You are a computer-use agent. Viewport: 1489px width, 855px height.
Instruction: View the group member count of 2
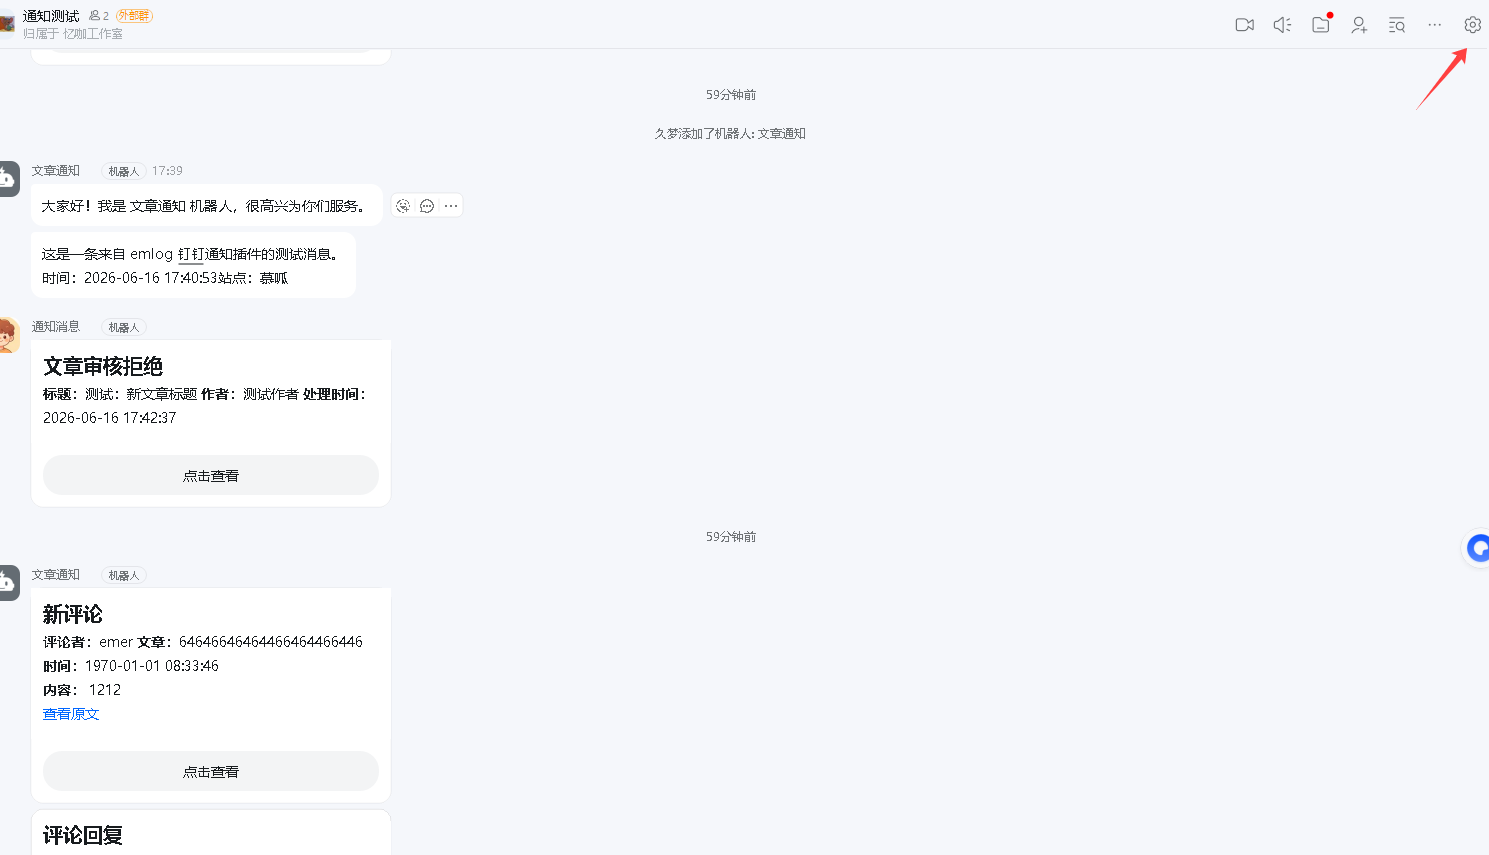pos(99,16)
